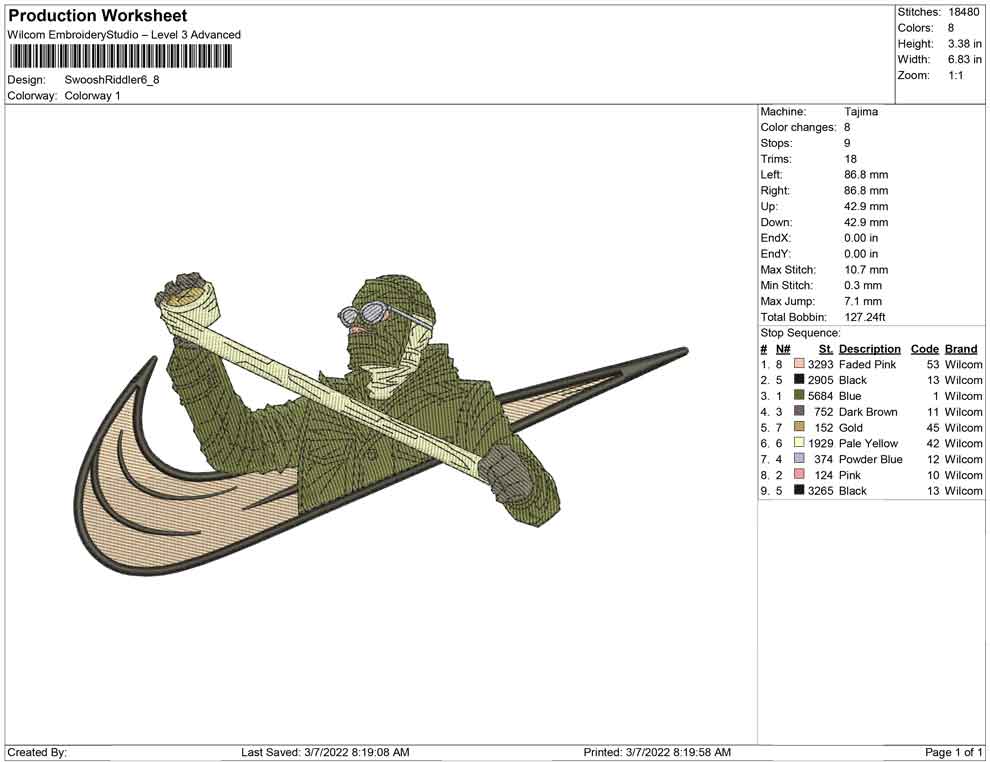Click the Black 2905 color swatch

pos(799,380)
